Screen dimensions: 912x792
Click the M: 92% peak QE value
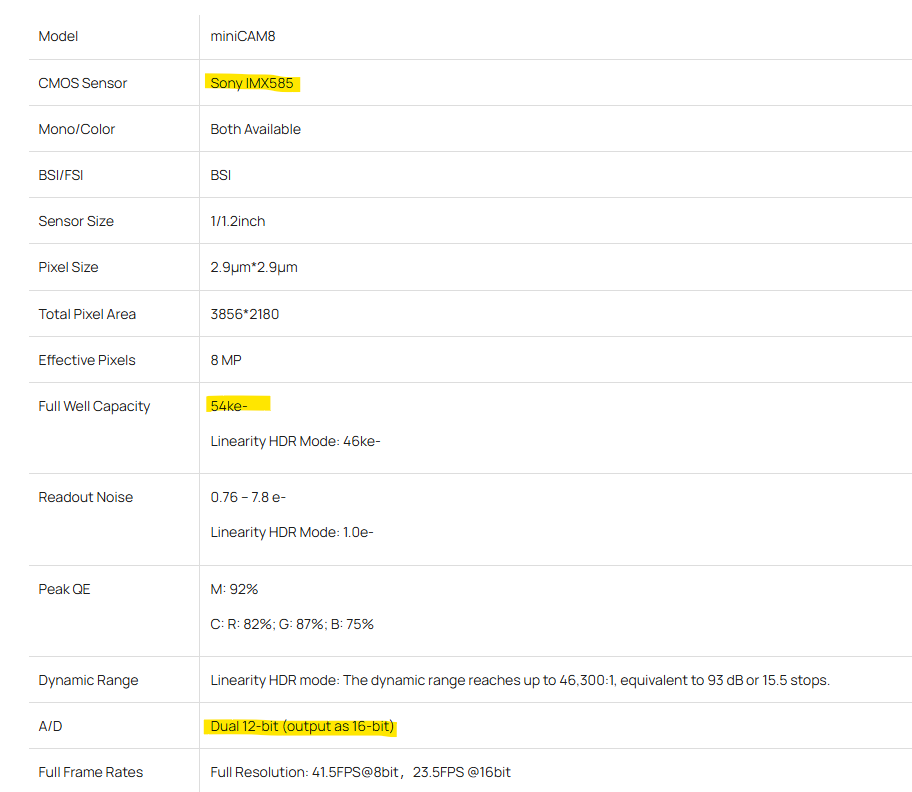click(234, 589)
